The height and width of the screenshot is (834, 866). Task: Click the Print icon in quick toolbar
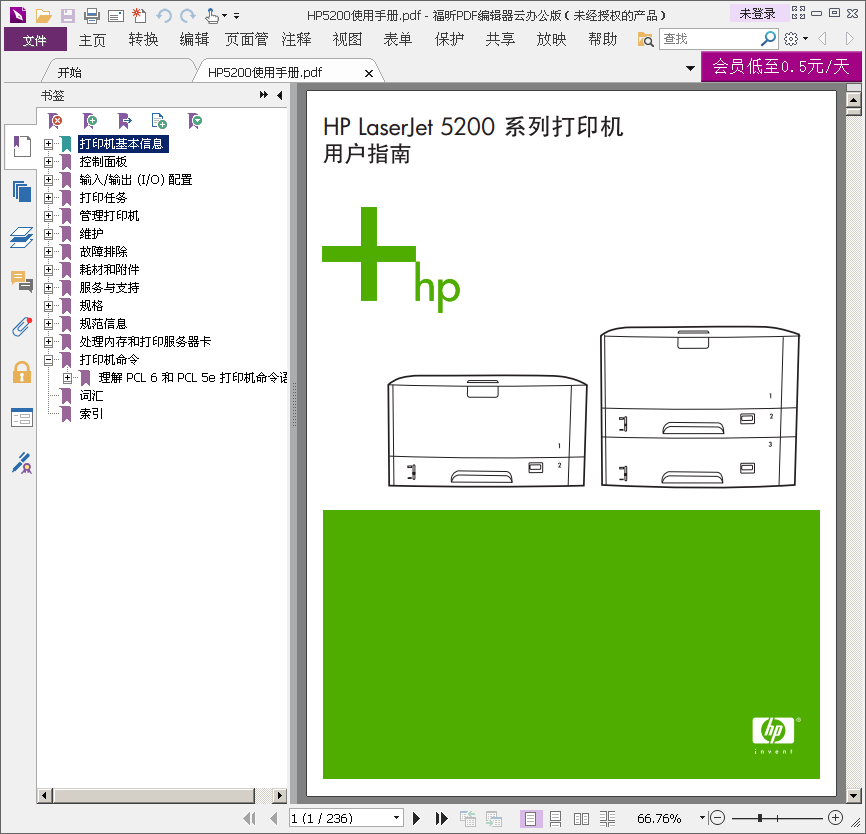[x=92, y=15]
